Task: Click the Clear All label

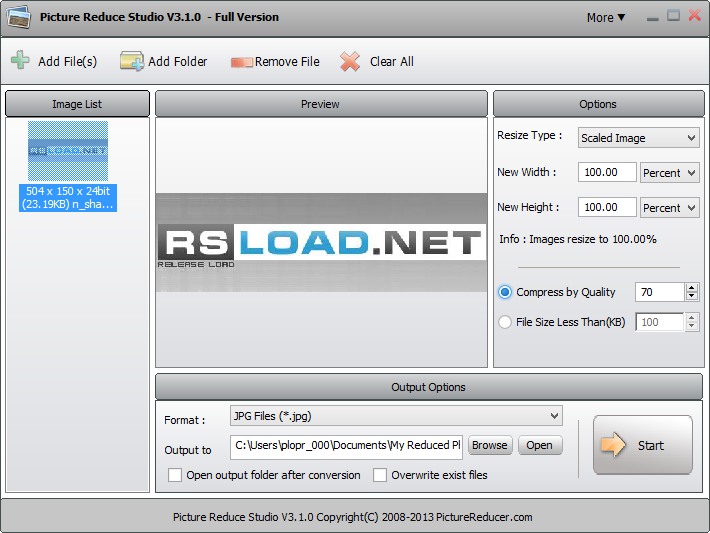Action: click(x=392, y=62)
